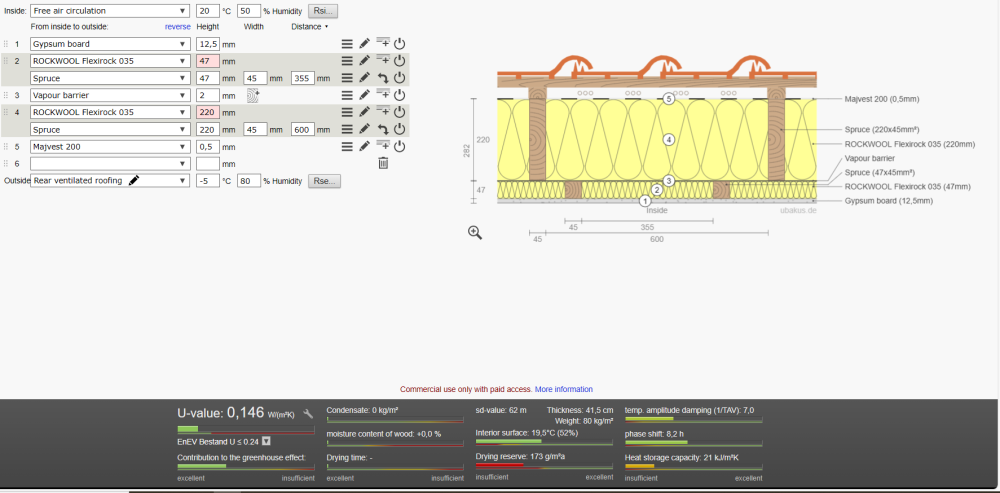Edit the Gypsum board material with pencil
Viewport: 1000px width, 493px height.
364,44
